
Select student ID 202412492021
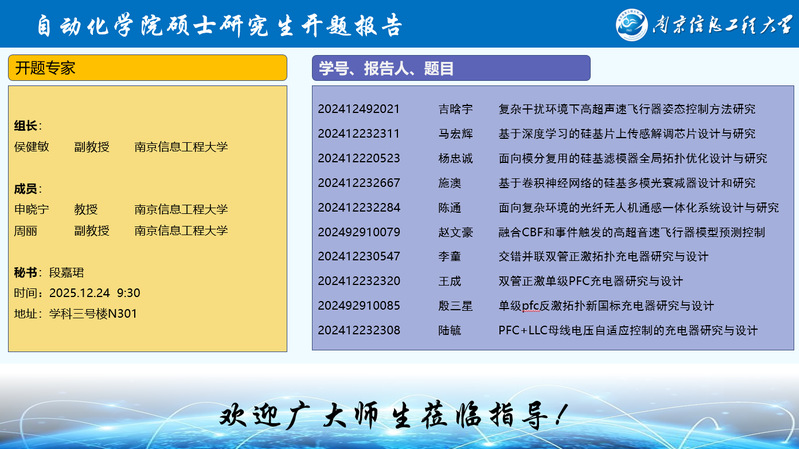coord(359,109)
